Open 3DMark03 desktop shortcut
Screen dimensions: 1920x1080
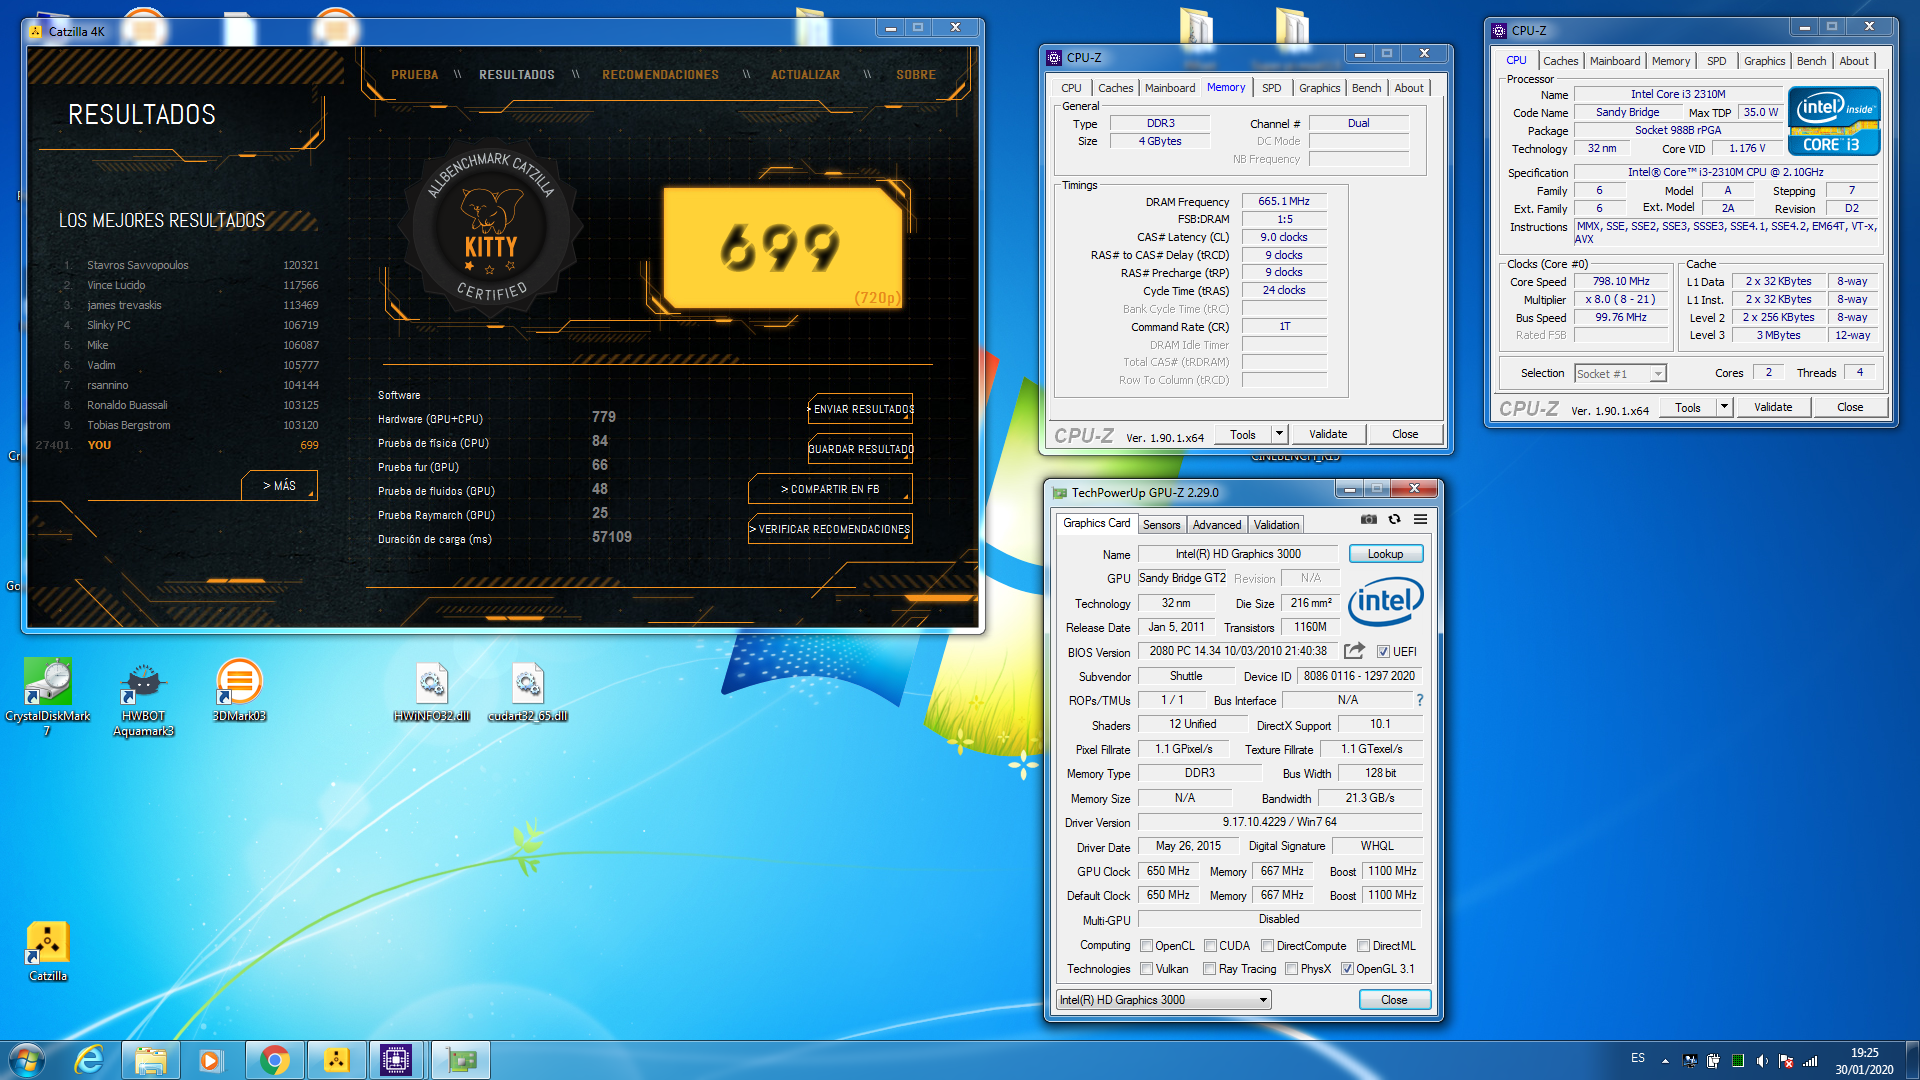pyautogui.click(x=239, y=690)
